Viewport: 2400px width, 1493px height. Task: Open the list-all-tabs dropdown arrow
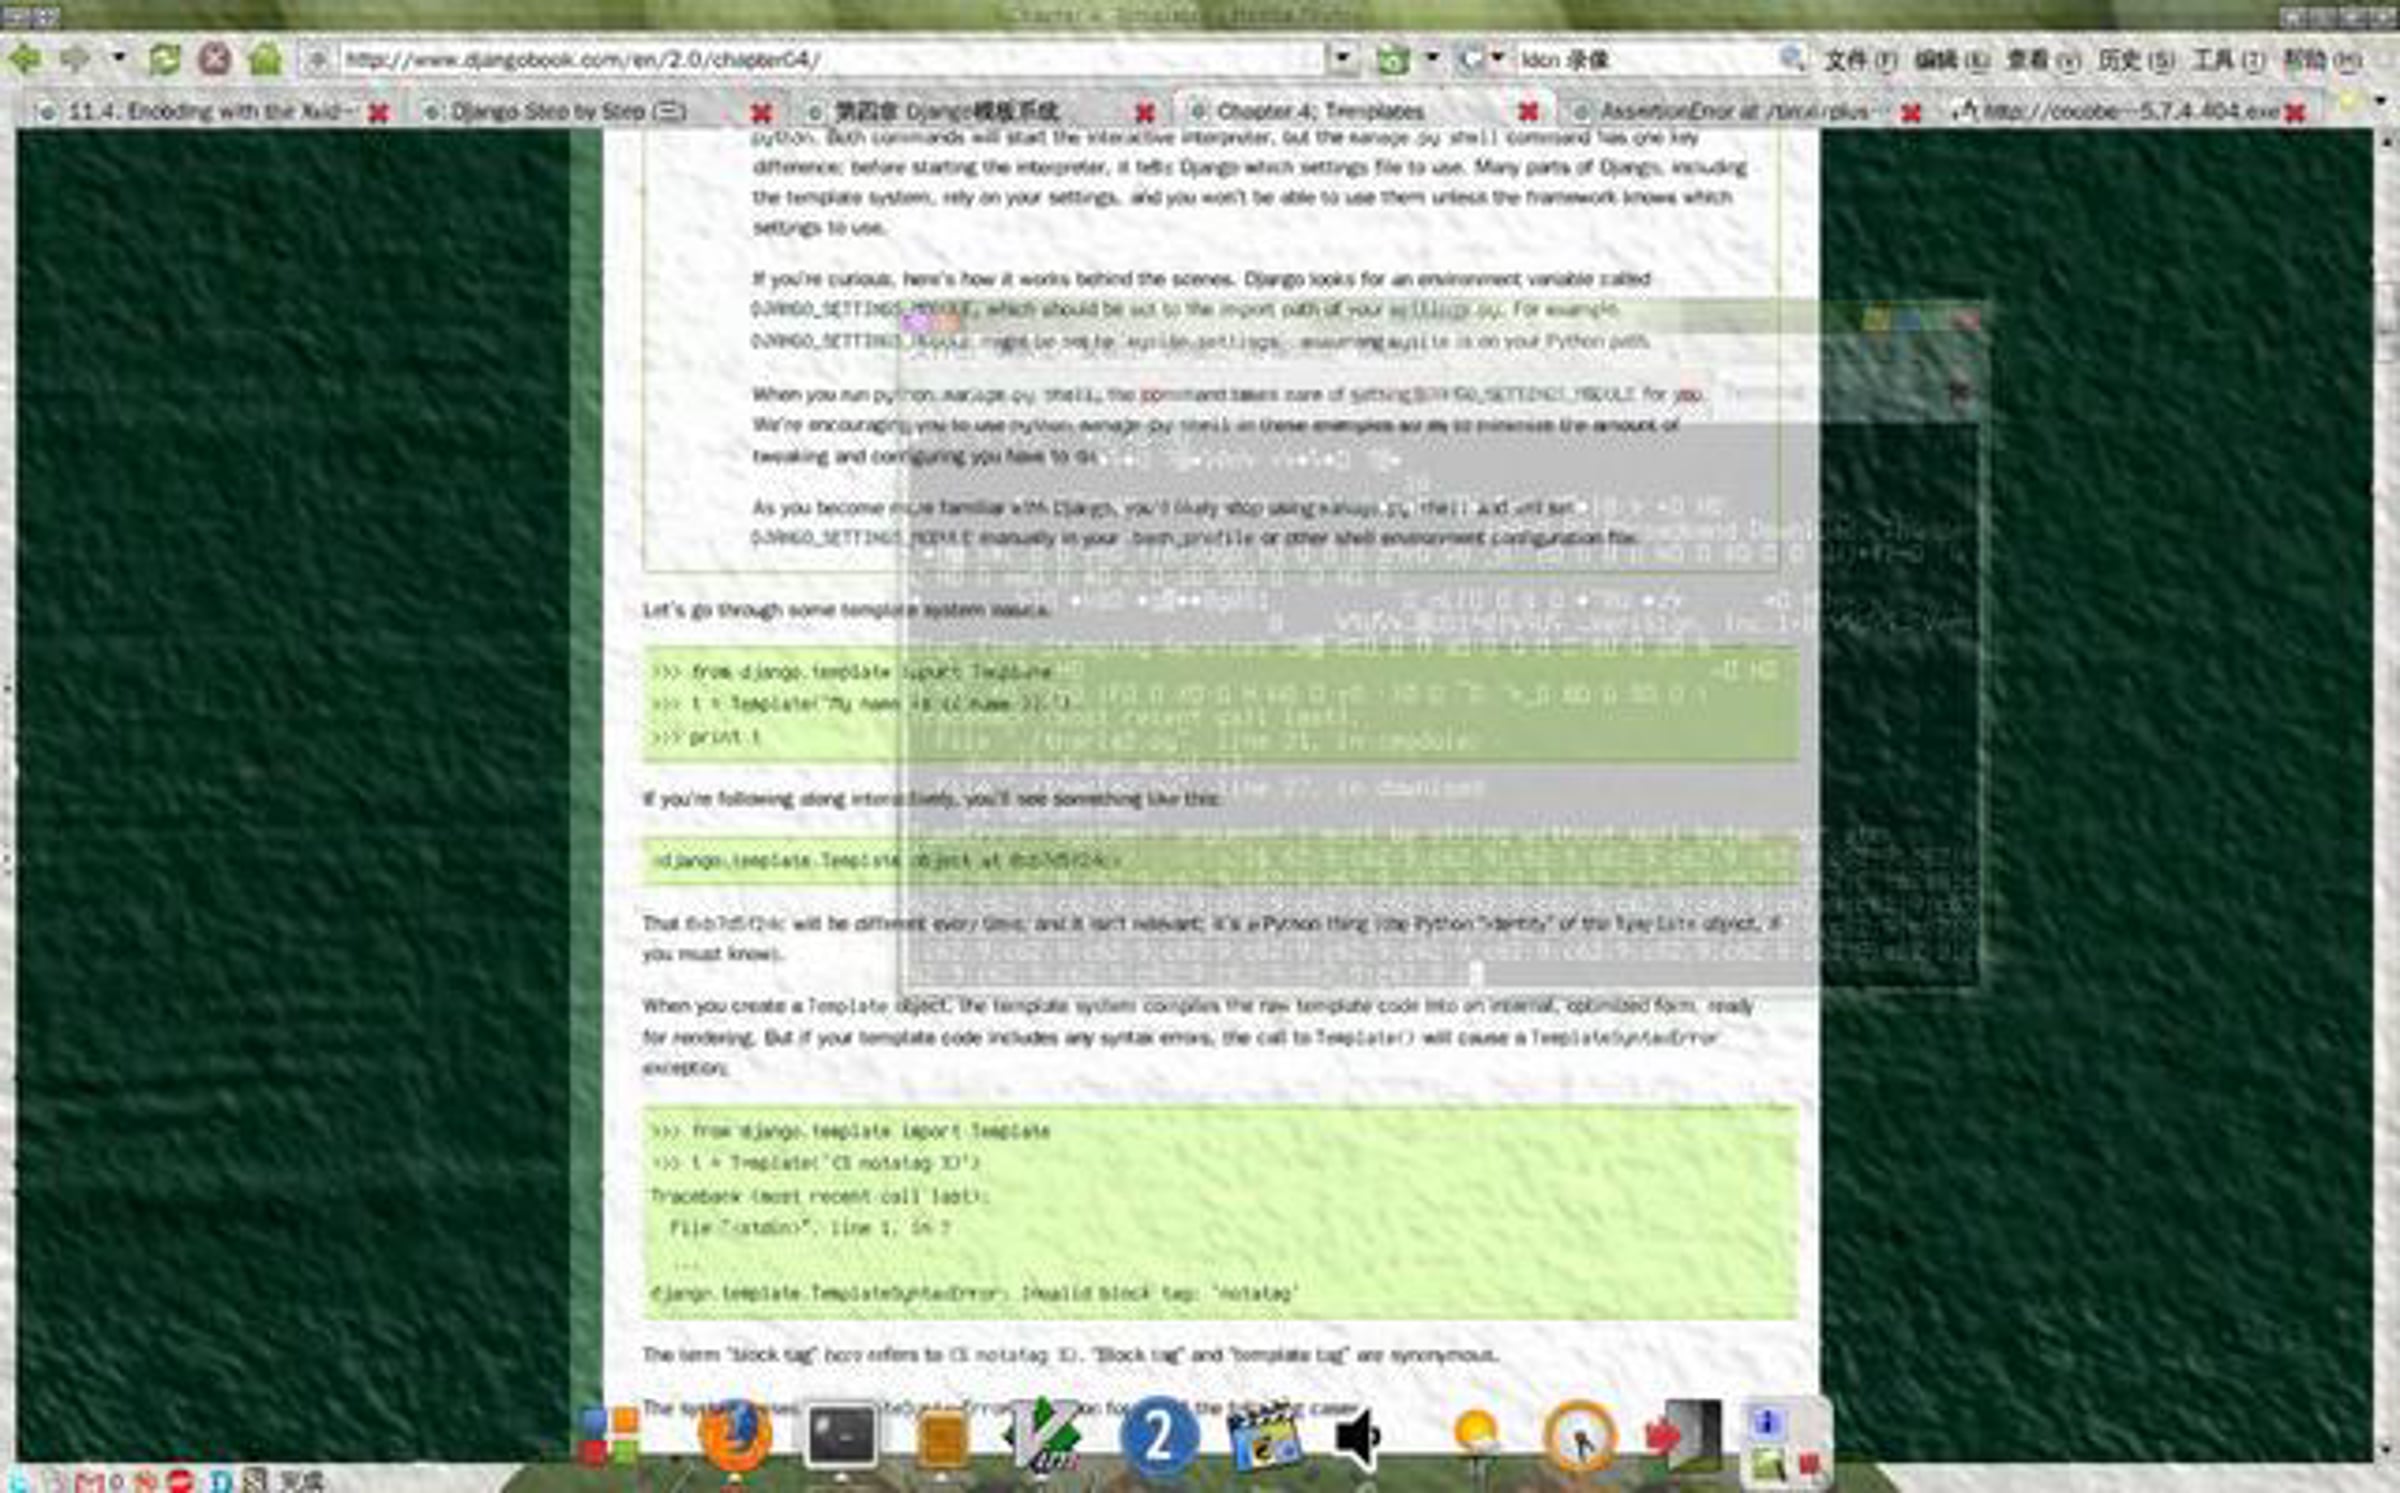[2380, 102]
